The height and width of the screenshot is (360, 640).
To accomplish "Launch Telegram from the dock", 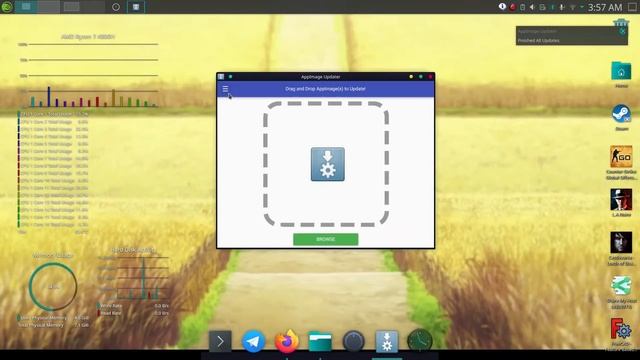I will 253,341.
